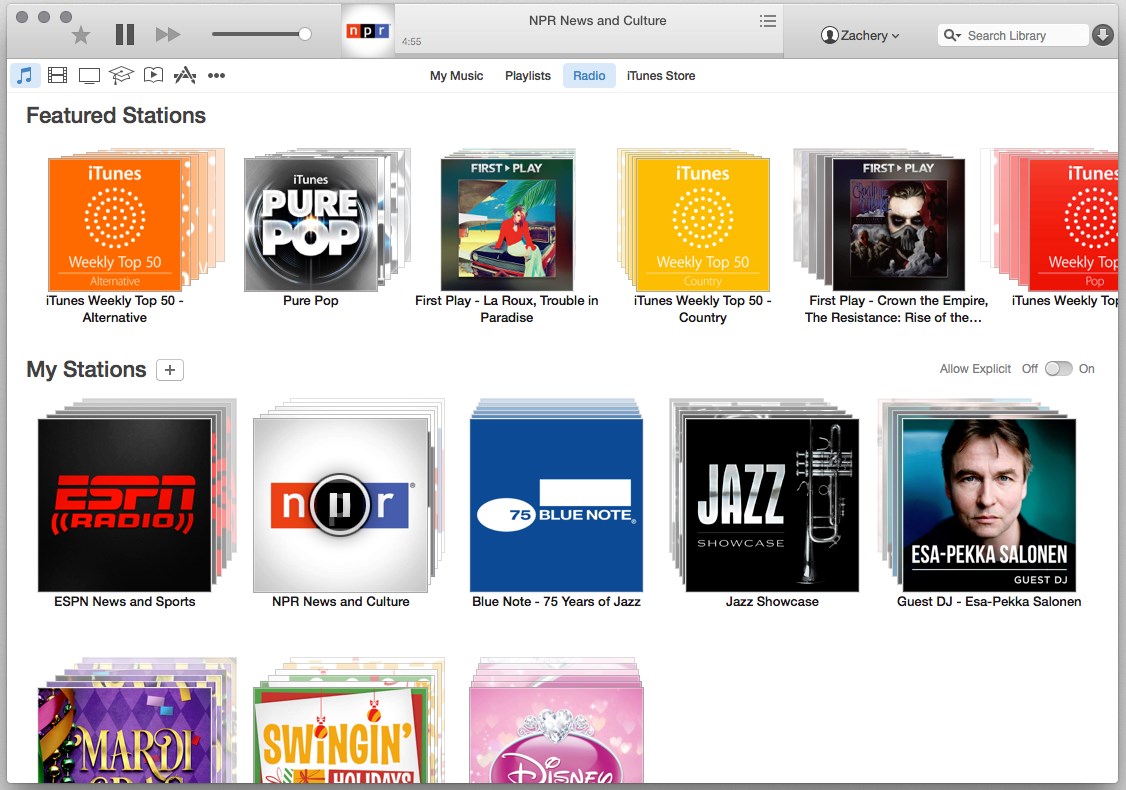Adjust the volume slider knob

(304, 34)
